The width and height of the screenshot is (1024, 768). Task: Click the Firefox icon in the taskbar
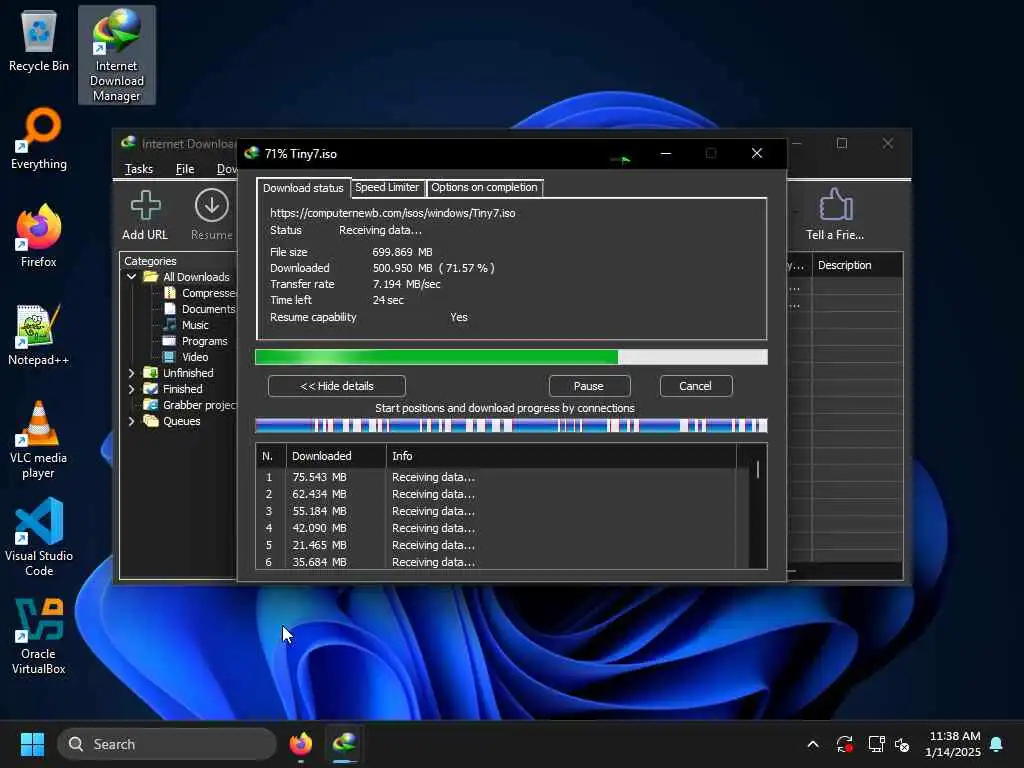tap(300, 744)
